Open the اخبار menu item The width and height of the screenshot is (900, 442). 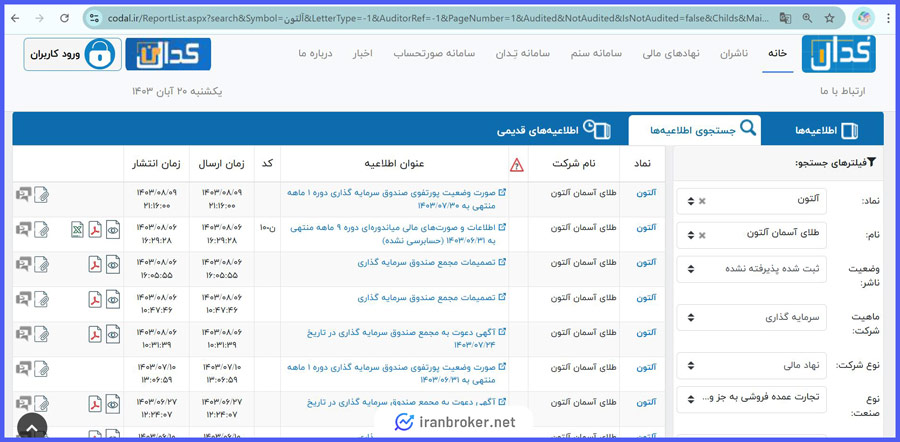(362, 53)
